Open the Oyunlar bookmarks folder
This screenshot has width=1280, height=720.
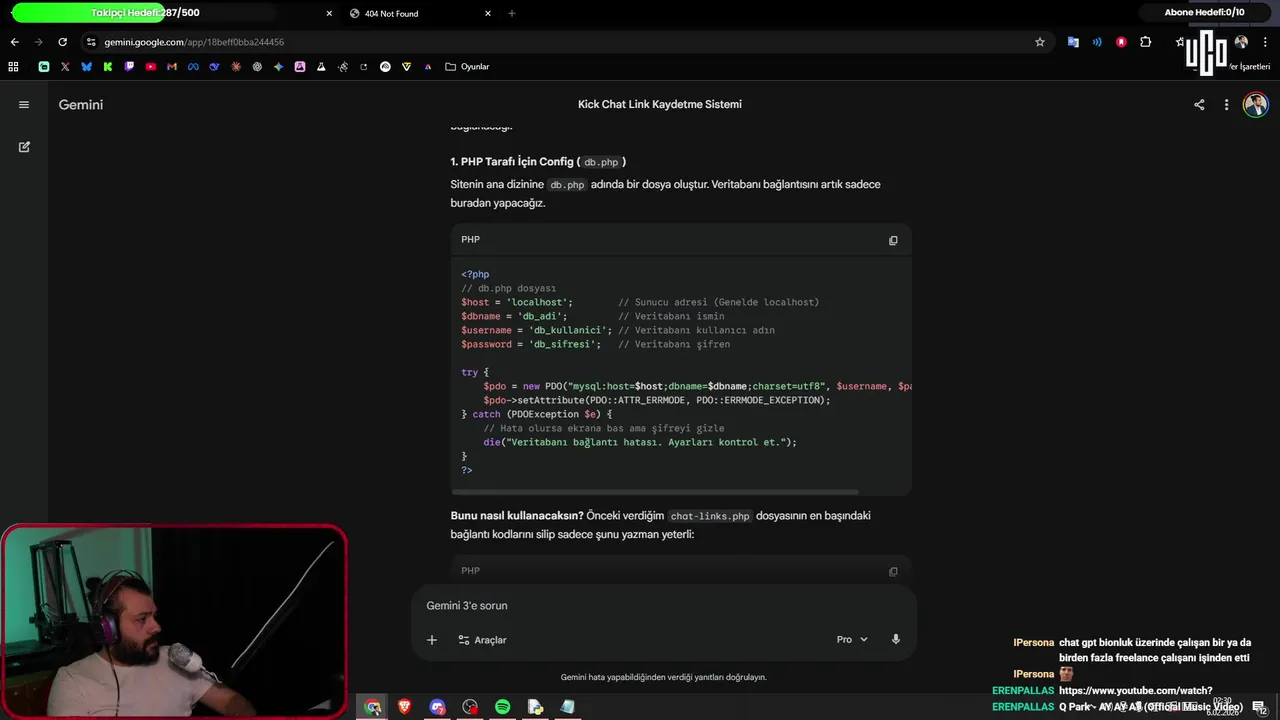point(467,67)
